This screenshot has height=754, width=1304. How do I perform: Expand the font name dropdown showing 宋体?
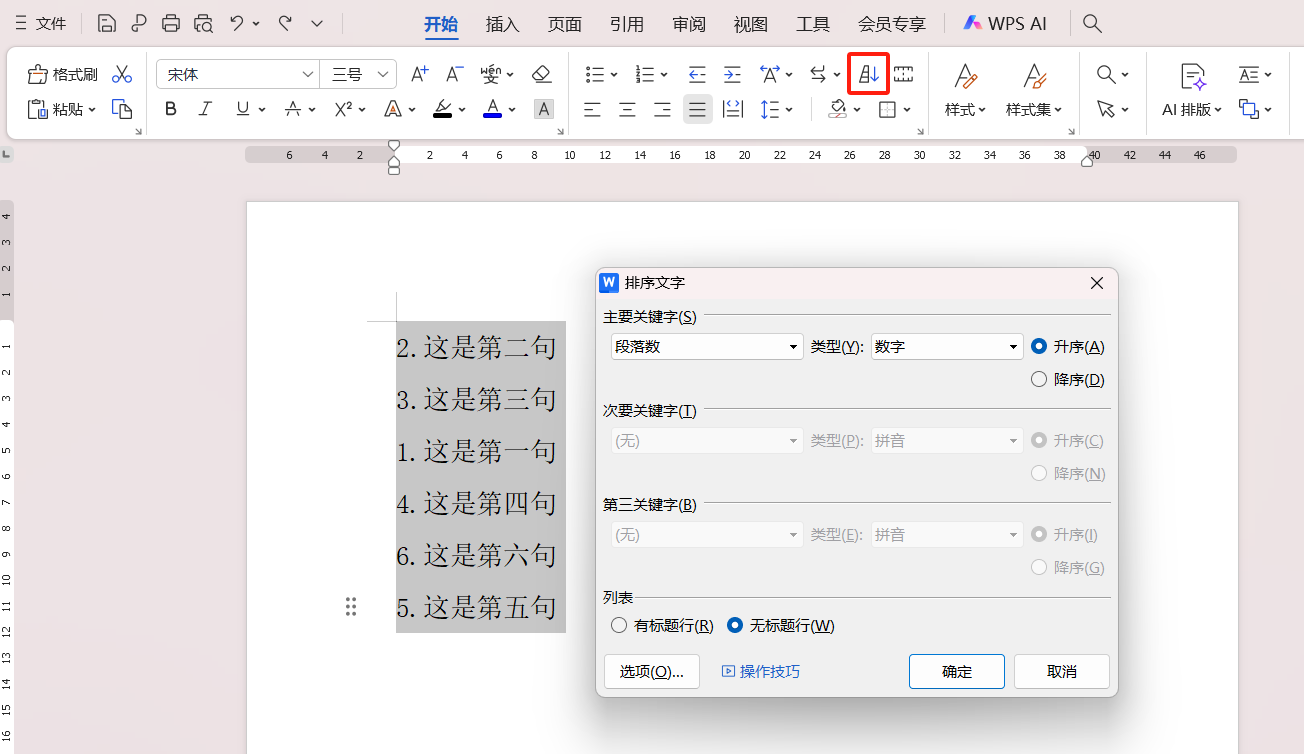coord(308,73)
